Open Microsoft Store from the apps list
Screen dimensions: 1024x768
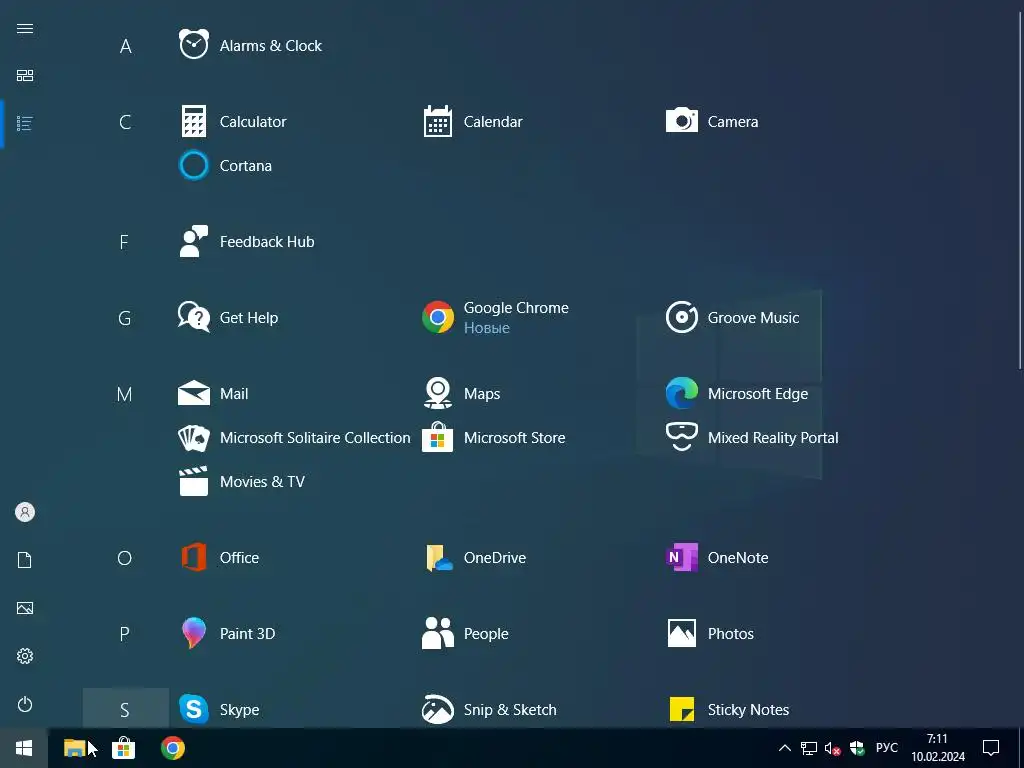pyautogui.click(x=494, y=438)
